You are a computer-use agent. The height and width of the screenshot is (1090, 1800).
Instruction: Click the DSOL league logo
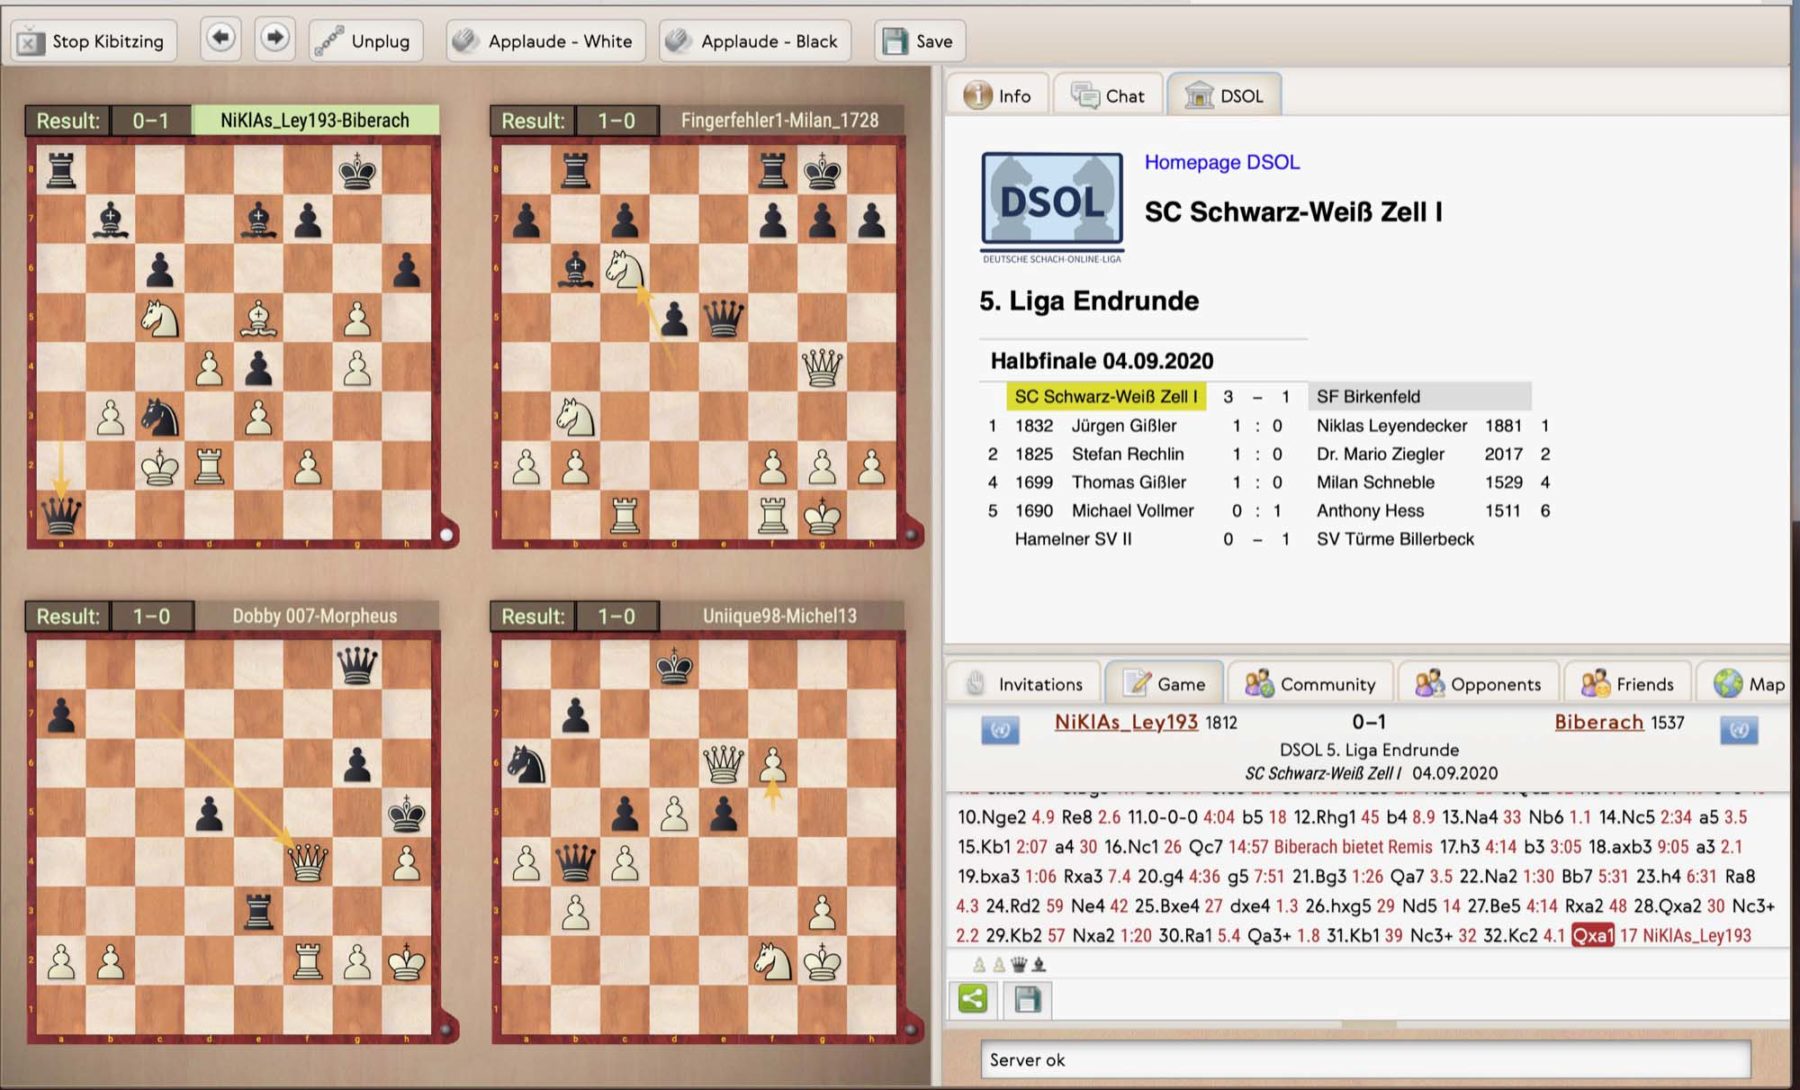1051,205
